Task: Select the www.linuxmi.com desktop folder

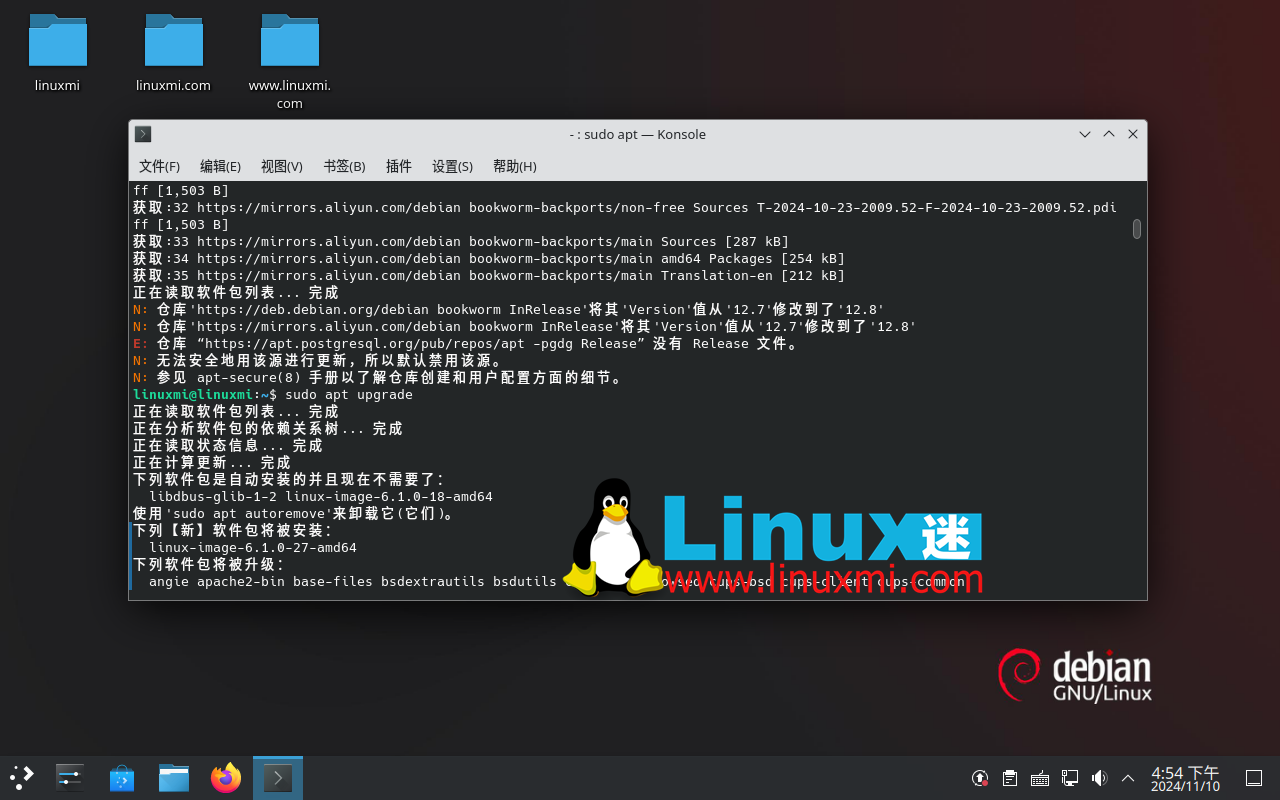Action: pyautogui.click(x=290, y=62)
